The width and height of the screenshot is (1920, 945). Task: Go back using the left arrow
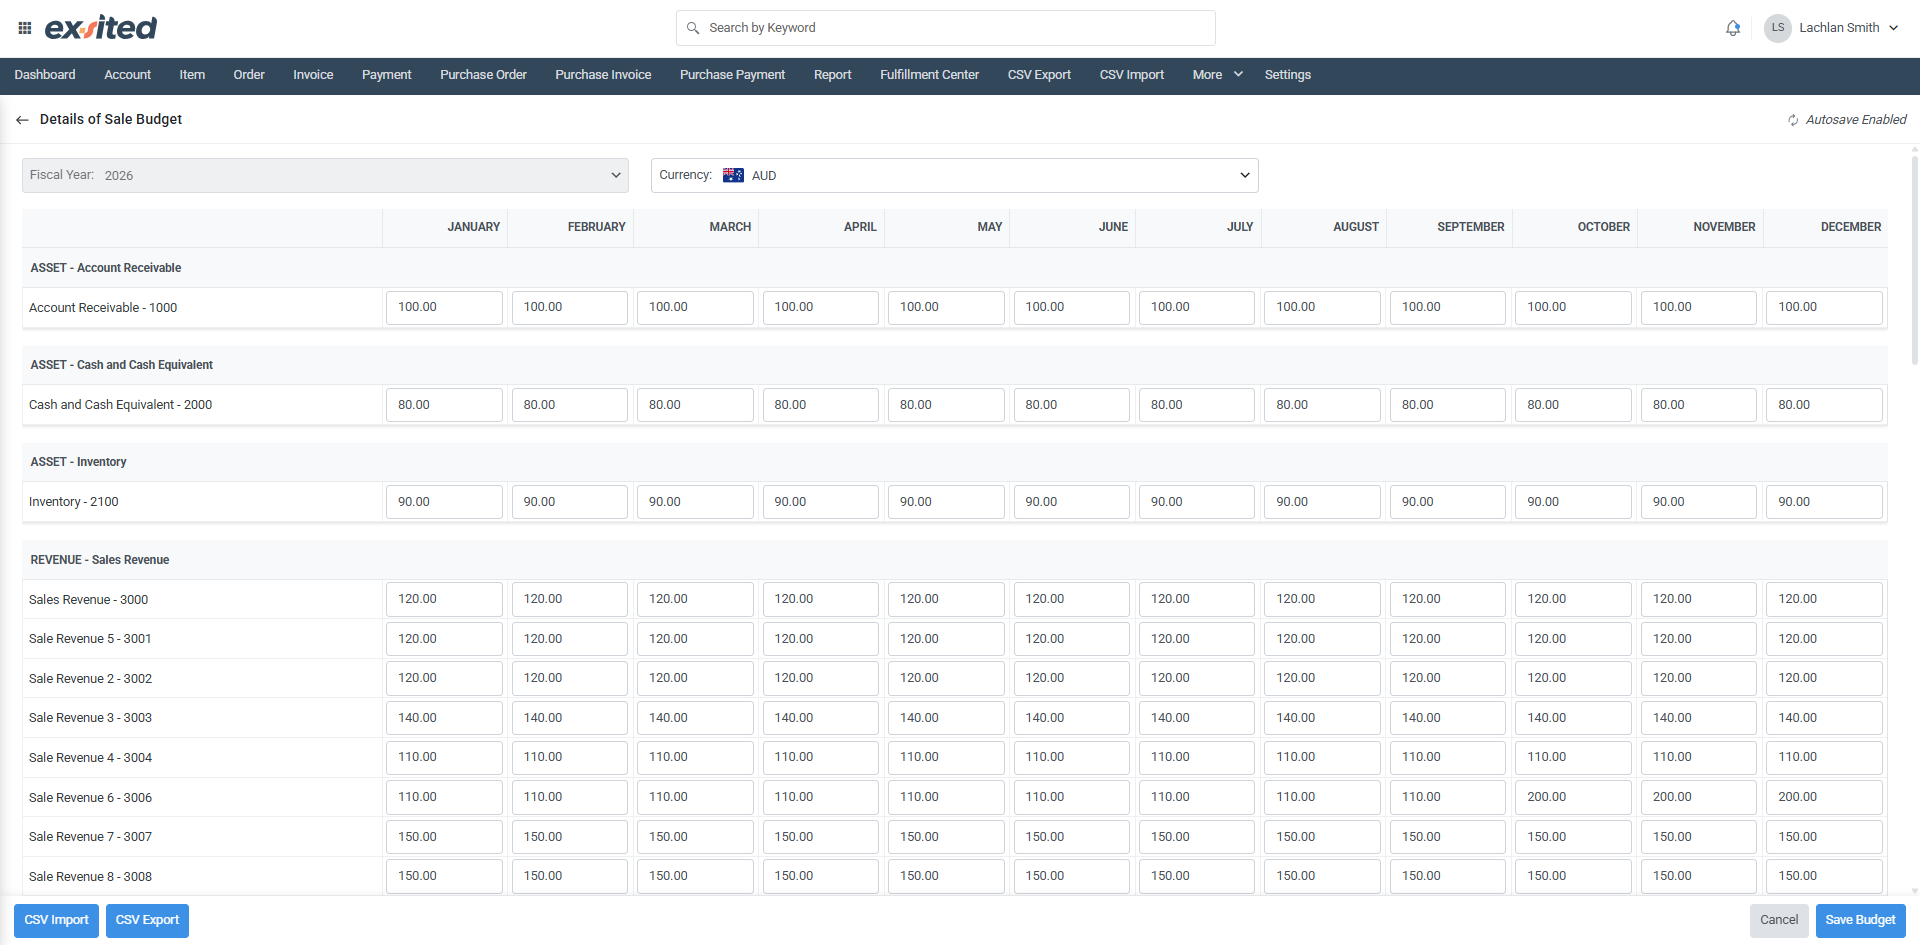pyautogui.click(x=22, y=120)
